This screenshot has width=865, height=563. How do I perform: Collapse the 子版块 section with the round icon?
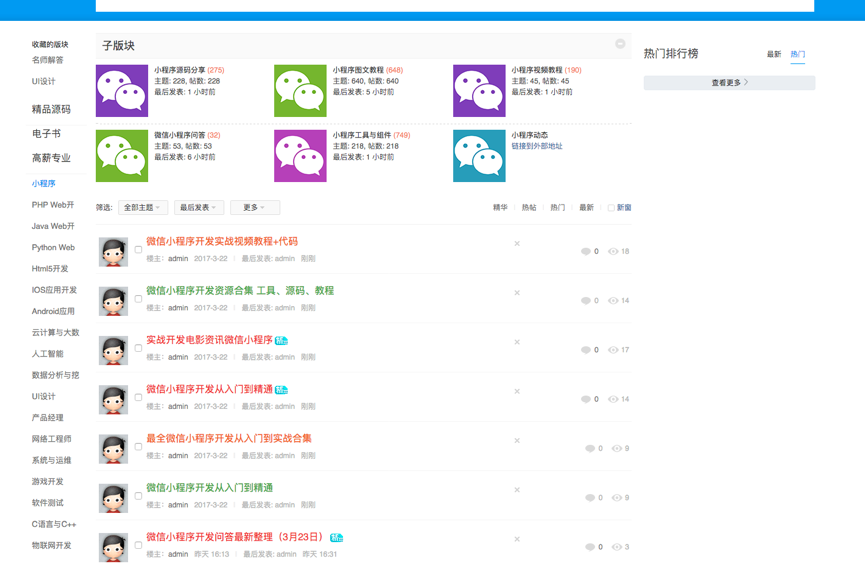pos(620,44)
